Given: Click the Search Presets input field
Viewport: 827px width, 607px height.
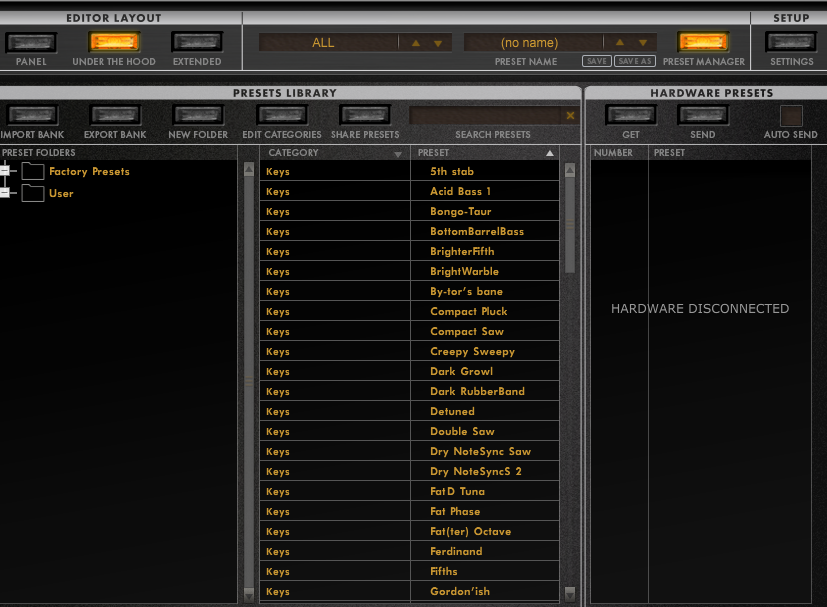Looking at the screenshot, I should coord(486,116).
